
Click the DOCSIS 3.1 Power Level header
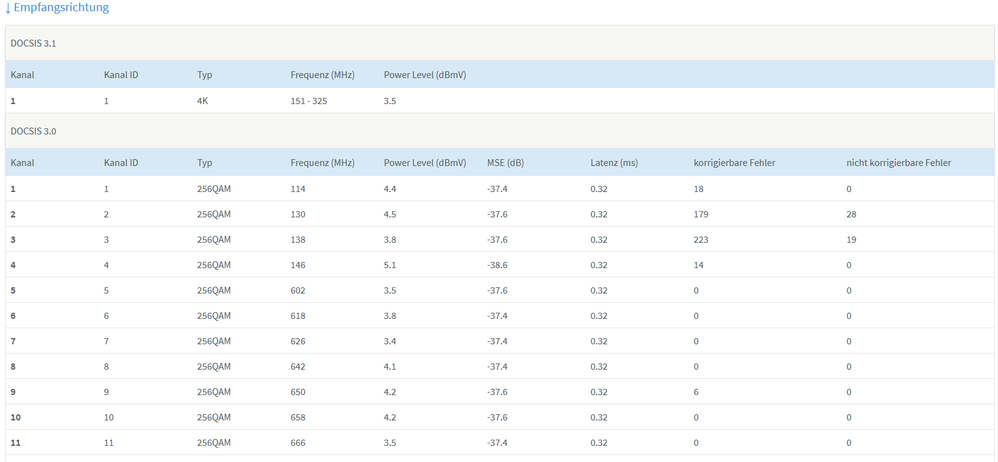point(425,75)
